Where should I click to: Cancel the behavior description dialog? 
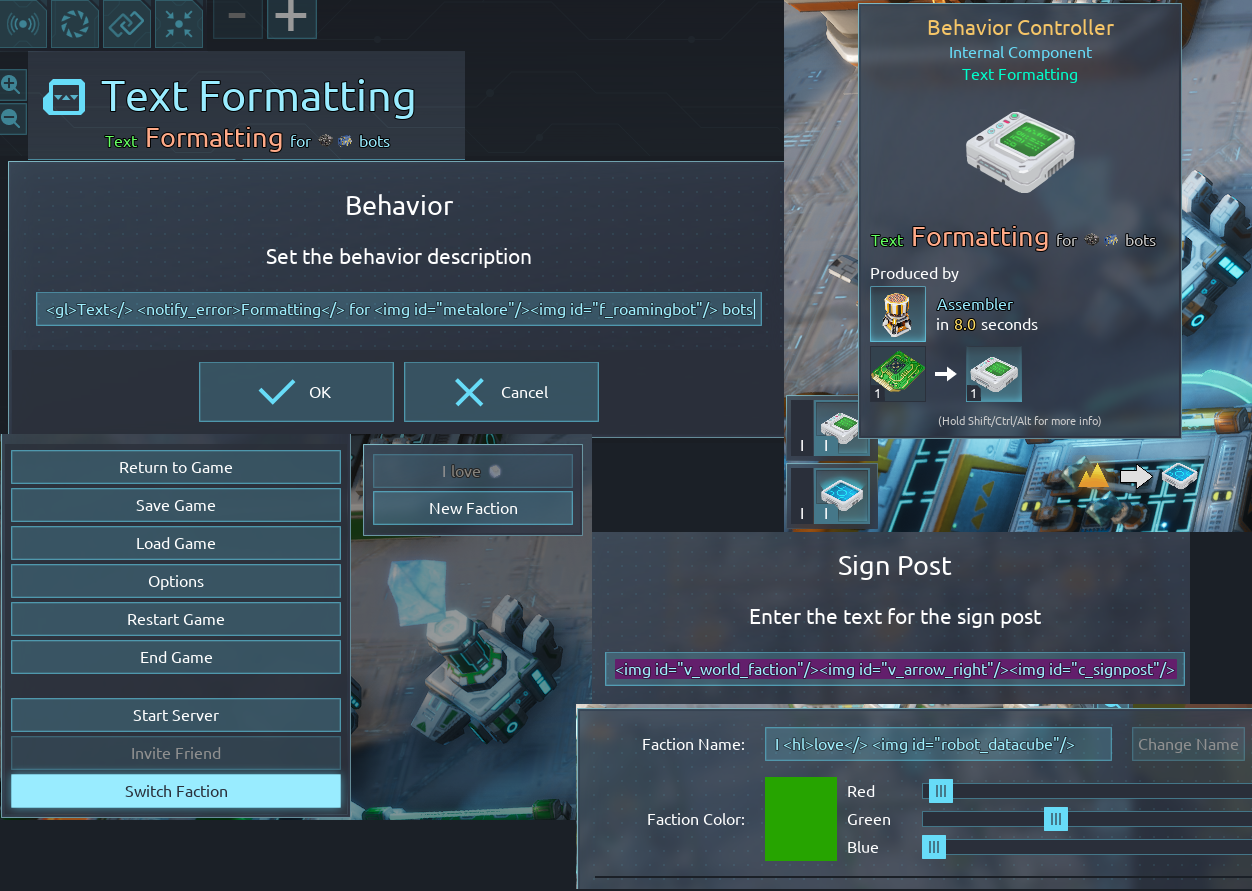(501, 392)
